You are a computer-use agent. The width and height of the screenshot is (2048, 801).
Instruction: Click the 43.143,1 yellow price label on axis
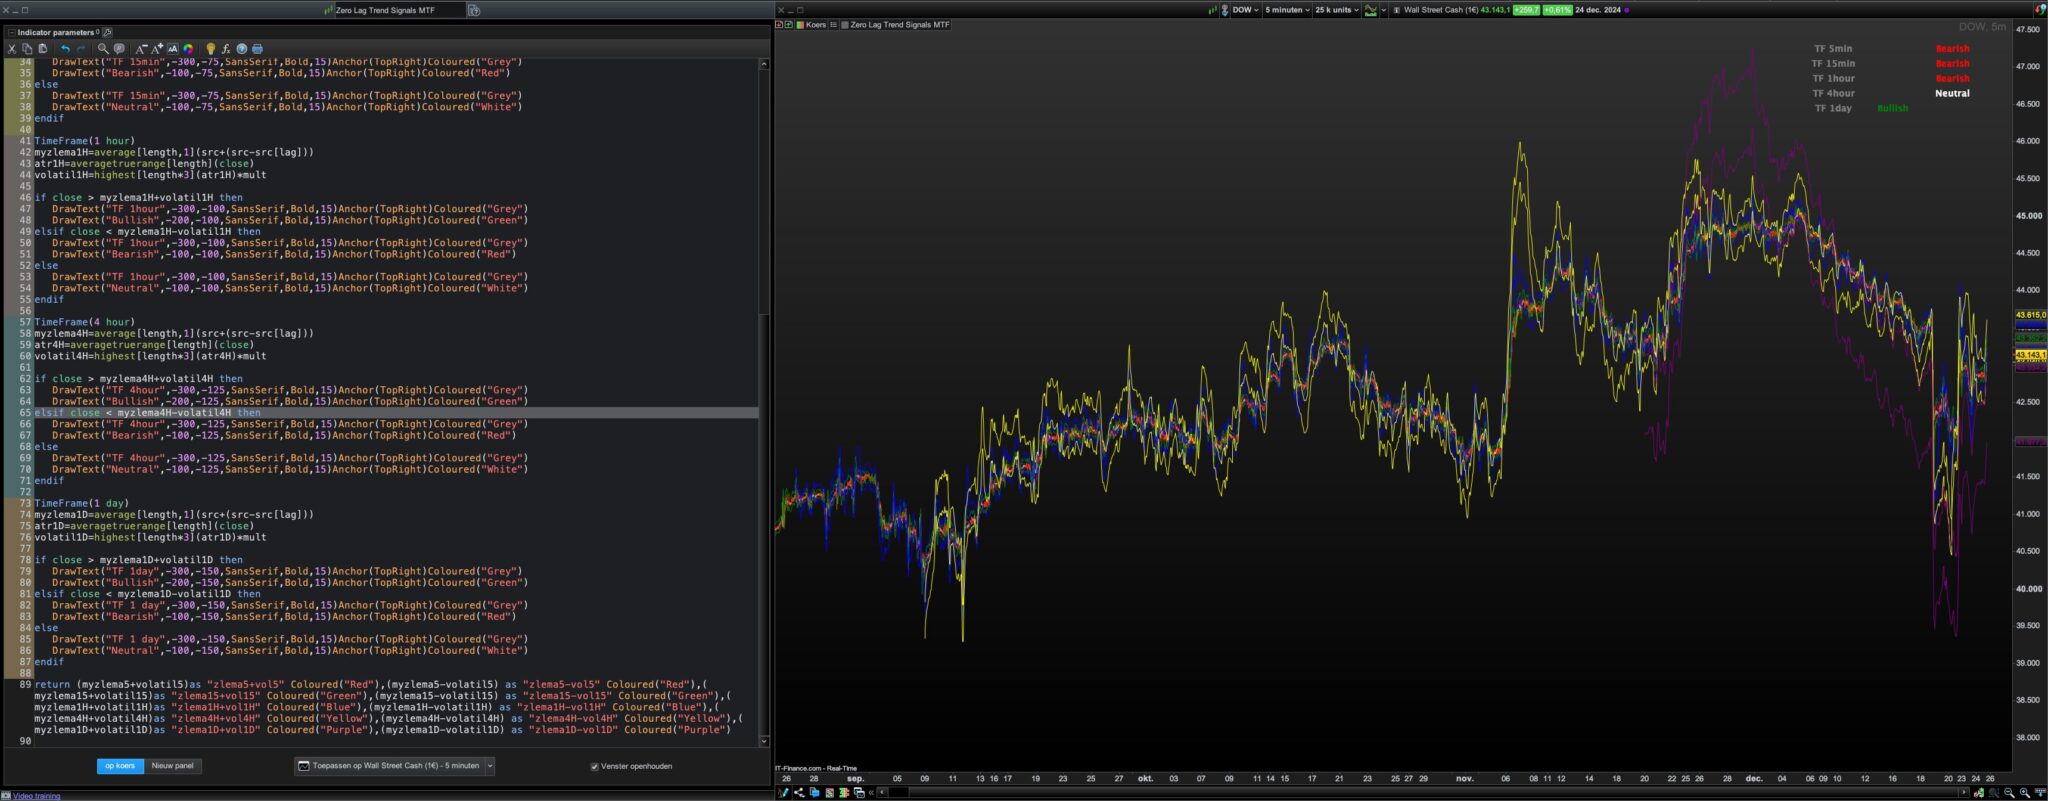point(2030,355)
